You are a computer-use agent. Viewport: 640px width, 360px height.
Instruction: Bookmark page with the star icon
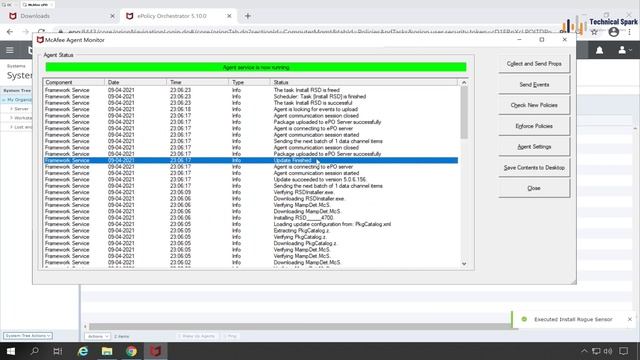[x=595, y=32]
